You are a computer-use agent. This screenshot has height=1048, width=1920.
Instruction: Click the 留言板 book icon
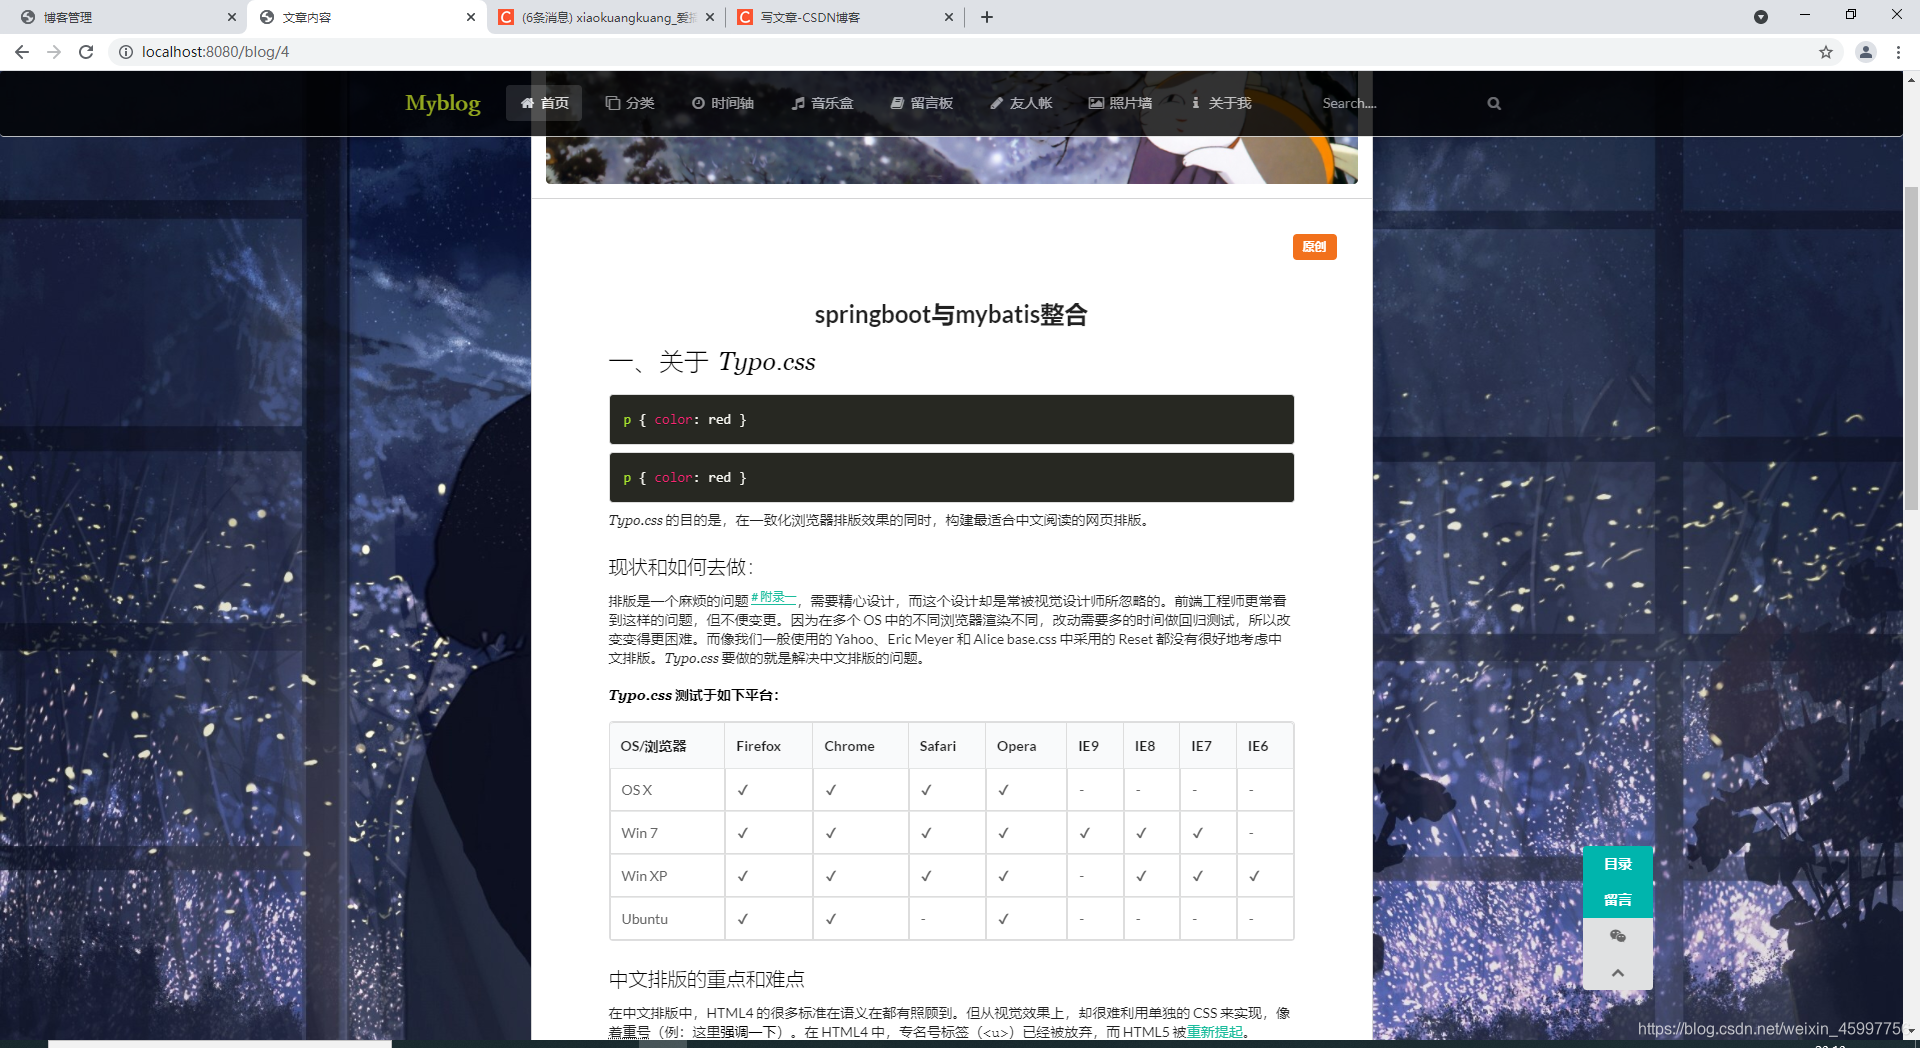[897, 103]
